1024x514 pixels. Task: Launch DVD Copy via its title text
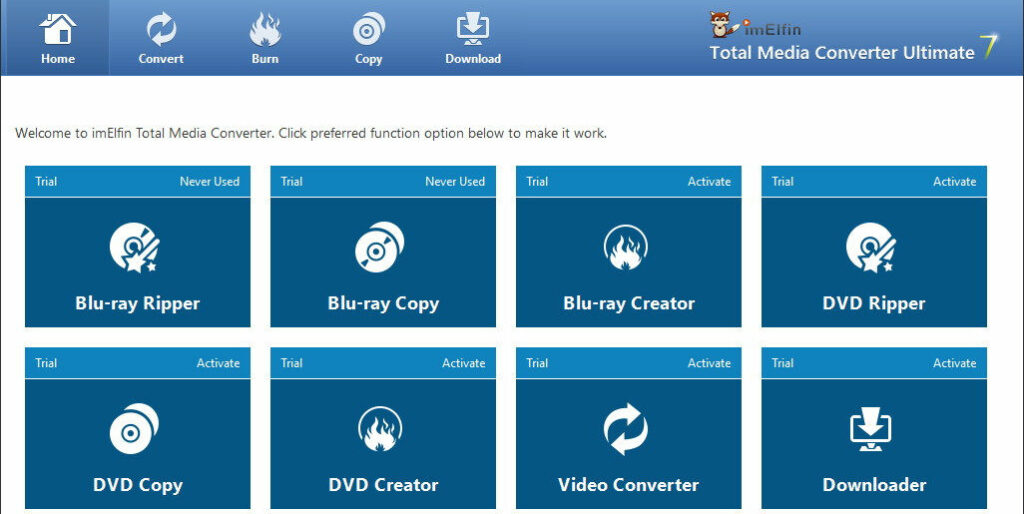pos(137,485)
